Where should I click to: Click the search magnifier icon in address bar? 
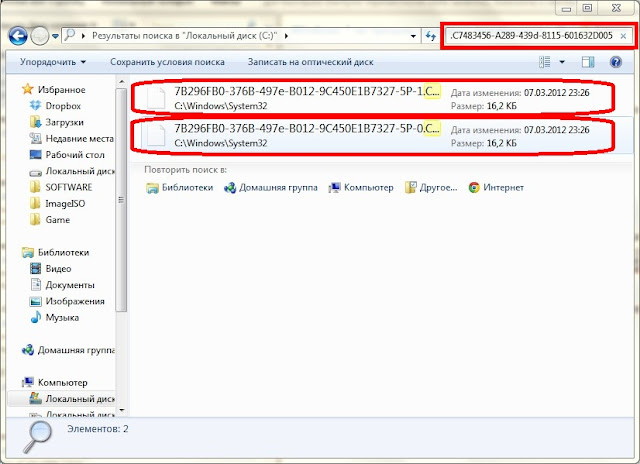pos(70,36)
